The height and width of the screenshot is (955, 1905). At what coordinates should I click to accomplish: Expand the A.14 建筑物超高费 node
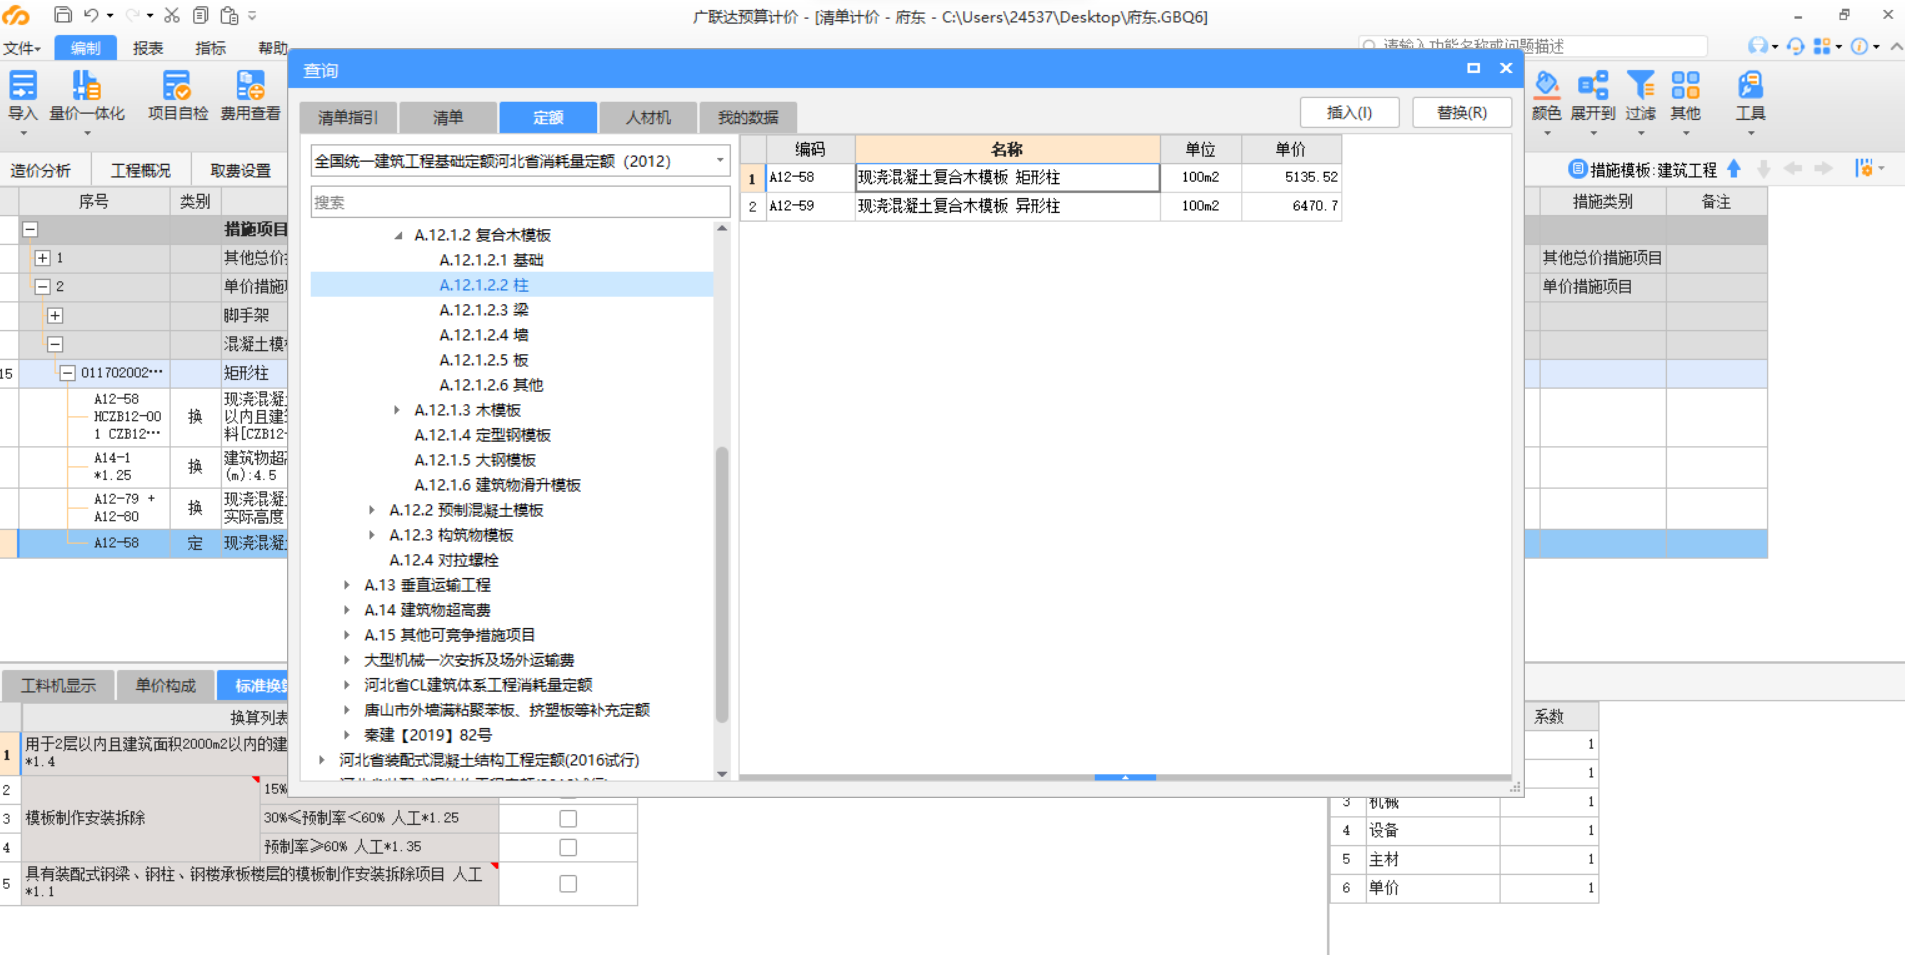(347, 610)
